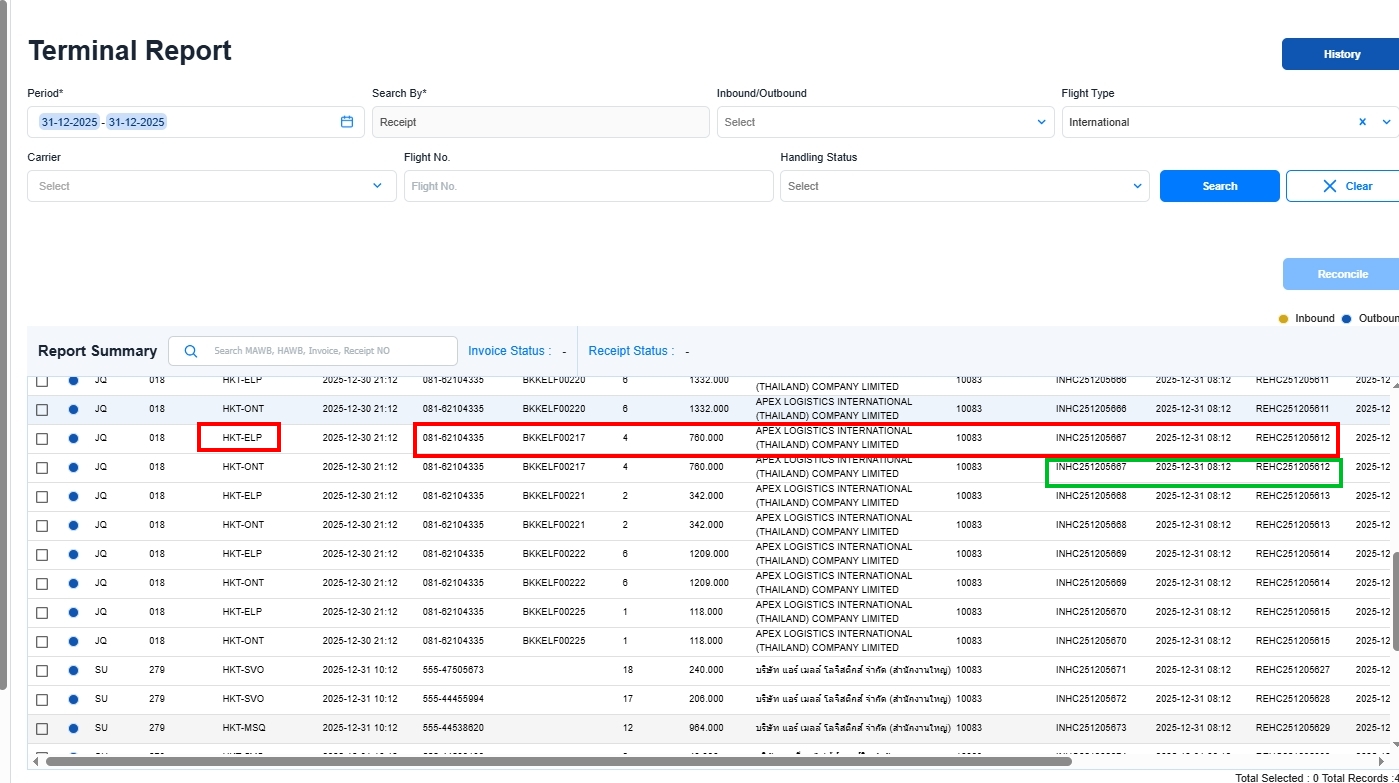Open the Carrier select dropdown
The height and width of the screenshot is (783, 1399).
211,186
